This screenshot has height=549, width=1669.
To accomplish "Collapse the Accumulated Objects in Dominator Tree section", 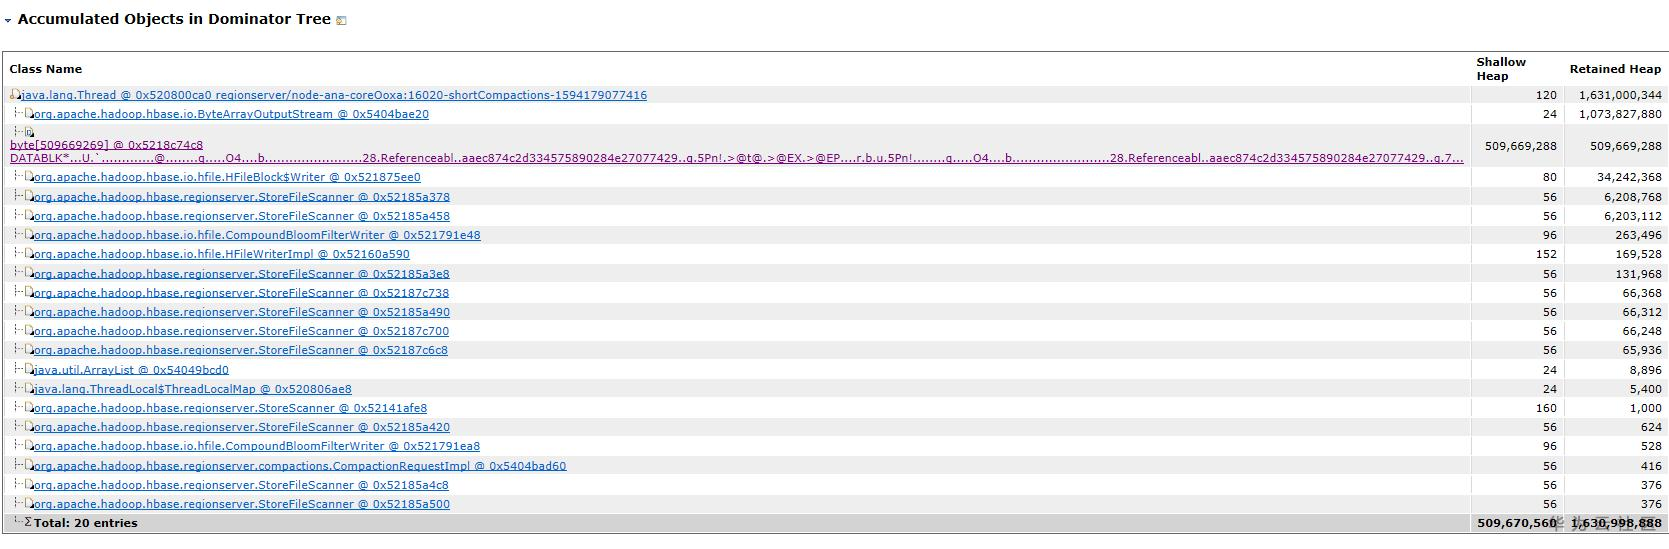I will click(8, 20).
